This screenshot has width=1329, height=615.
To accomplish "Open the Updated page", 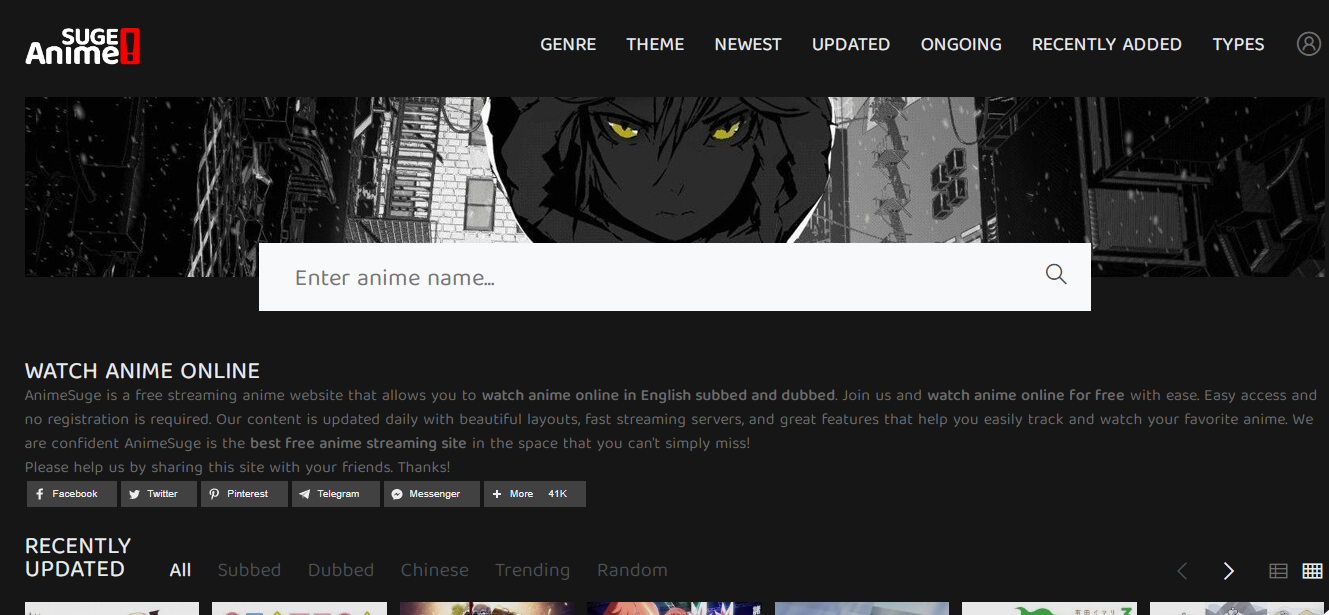I will [851, 44].
